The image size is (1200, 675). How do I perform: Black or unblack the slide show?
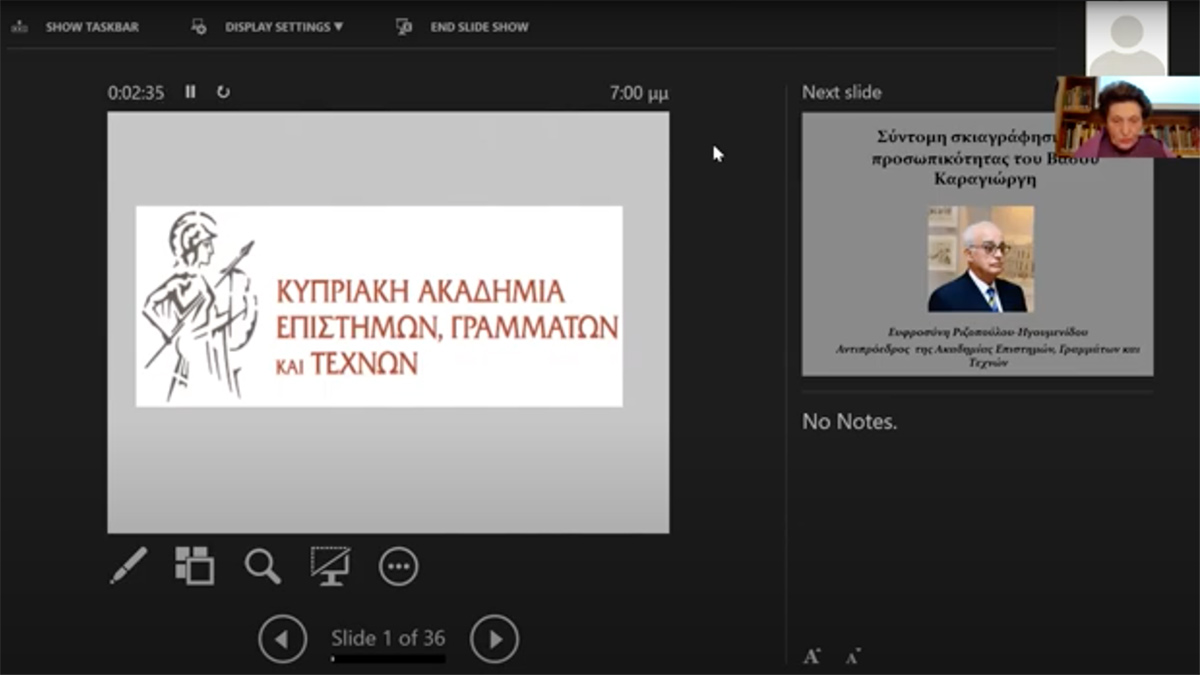330,566
